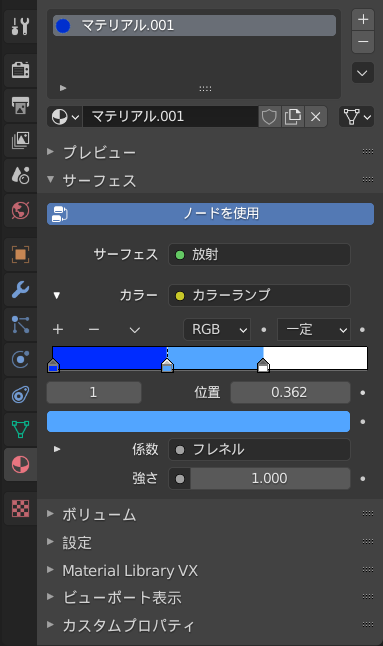This screenshot has height=646, width=383.
Task: Add a new material slot
Action: click(x=363, y=19)
